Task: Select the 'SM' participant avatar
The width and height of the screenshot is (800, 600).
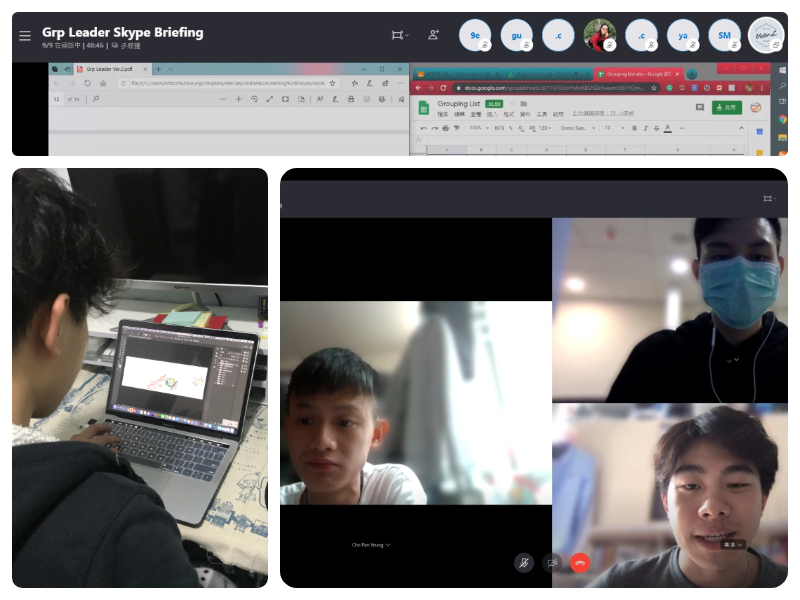Action: coord(724,35)
